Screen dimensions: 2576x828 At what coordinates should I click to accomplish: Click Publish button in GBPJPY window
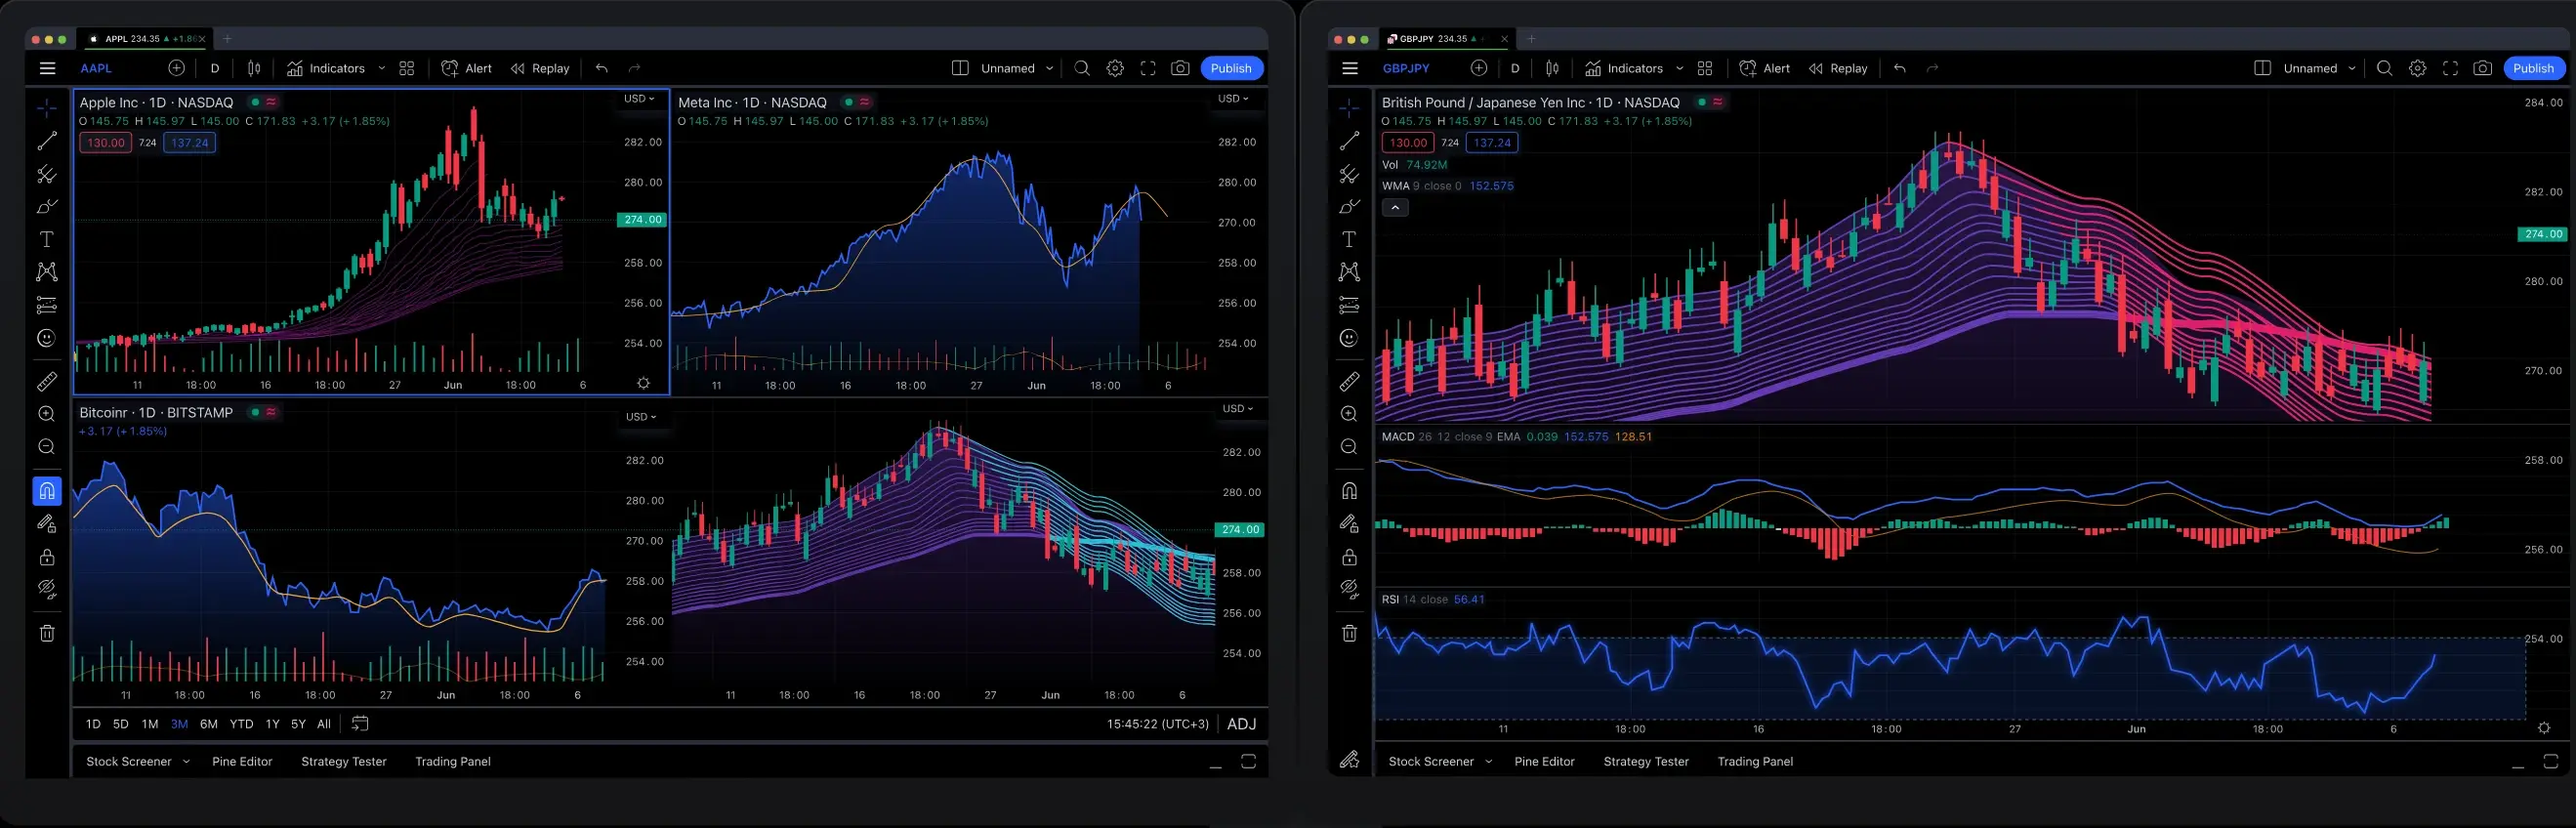coord(2533,68)
